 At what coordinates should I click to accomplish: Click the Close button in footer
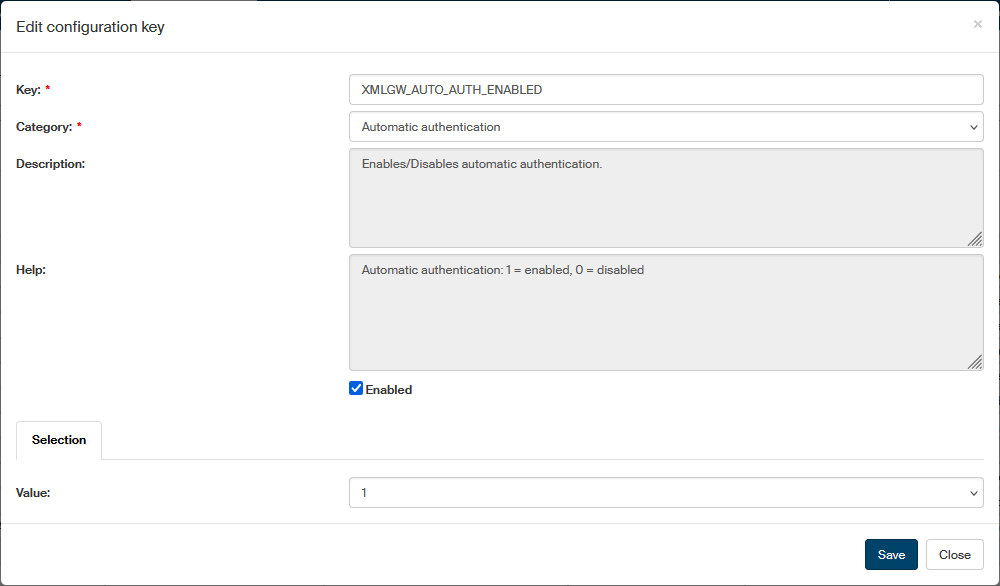[954, 555]
